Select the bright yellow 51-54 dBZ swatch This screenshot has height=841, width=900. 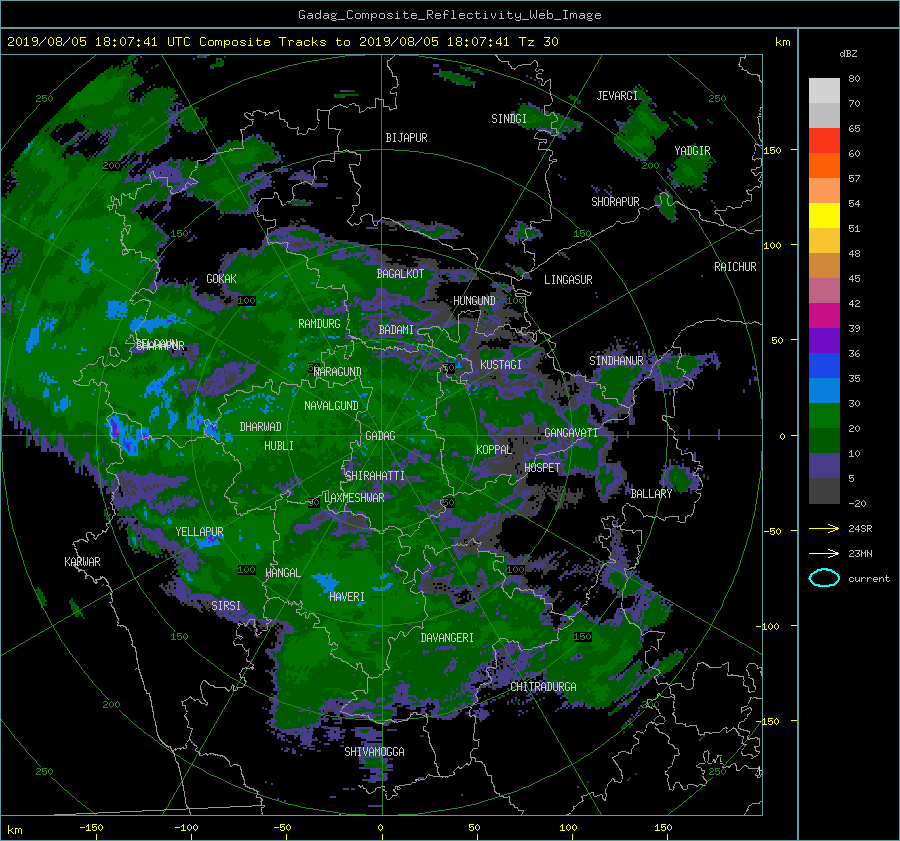pos(824,216)
